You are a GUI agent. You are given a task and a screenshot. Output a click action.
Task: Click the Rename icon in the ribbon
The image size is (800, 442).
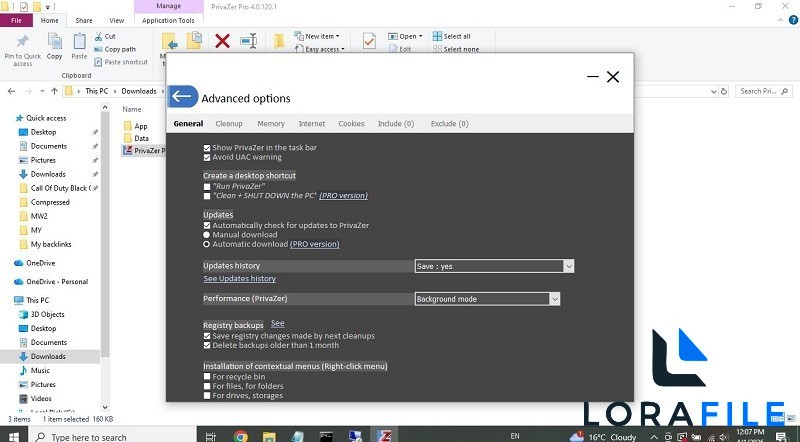pyautogui.click(x=248, y=41)
